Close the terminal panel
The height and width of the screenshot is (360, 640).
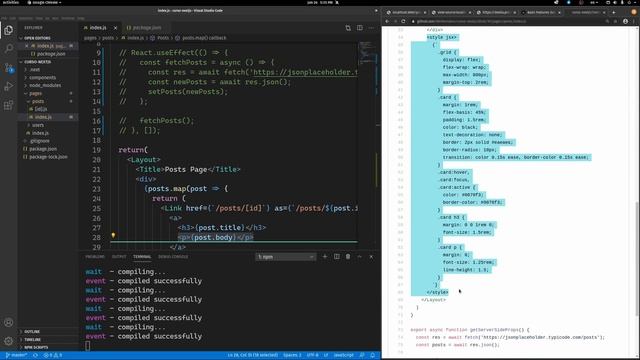tap(371, 257)
